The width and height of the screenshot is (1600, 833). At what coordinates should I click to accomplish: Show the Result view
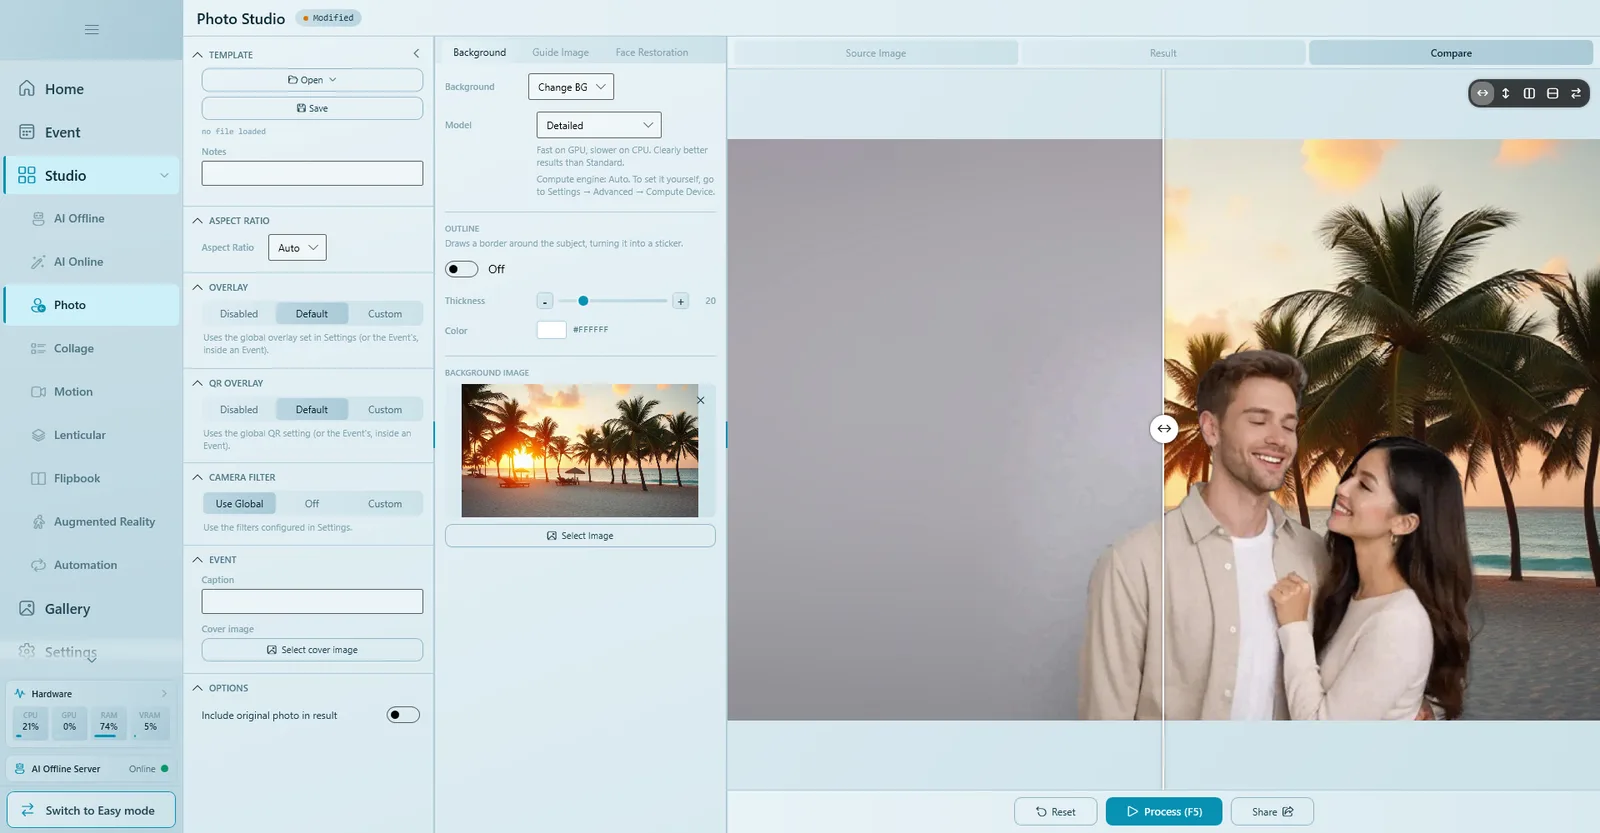tap(1163, 53)
